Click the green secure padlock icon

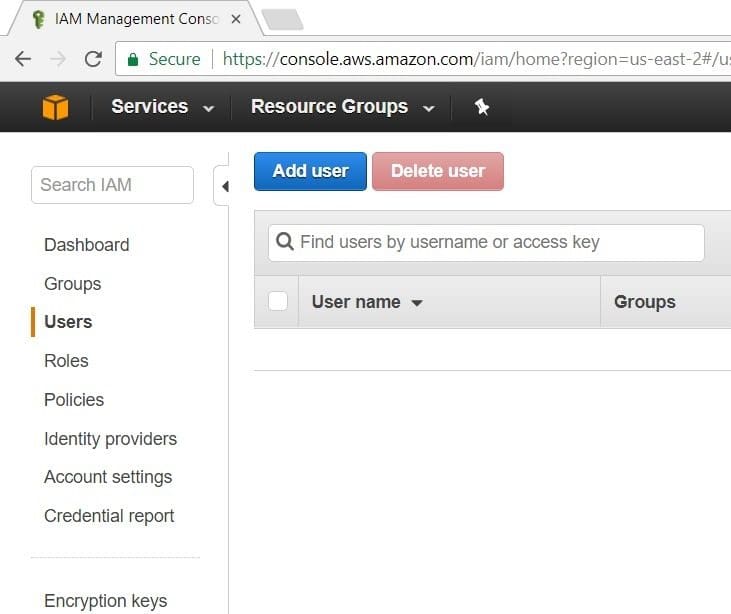133,59
